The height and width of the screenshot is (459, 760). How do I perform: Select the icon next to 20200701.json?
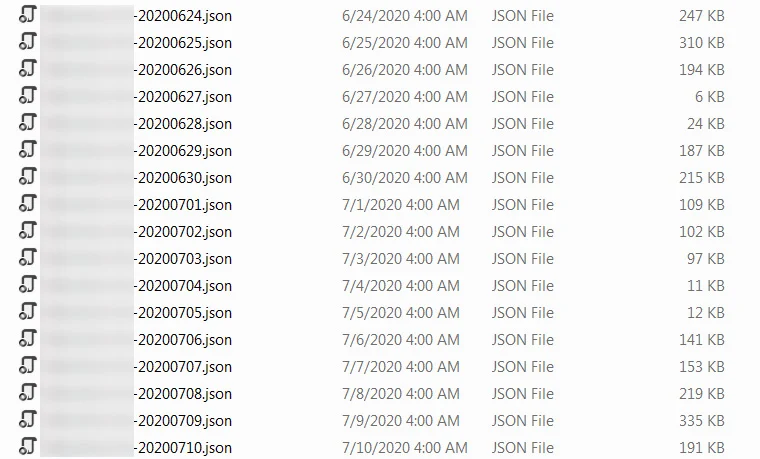click(x=28, y=203)
